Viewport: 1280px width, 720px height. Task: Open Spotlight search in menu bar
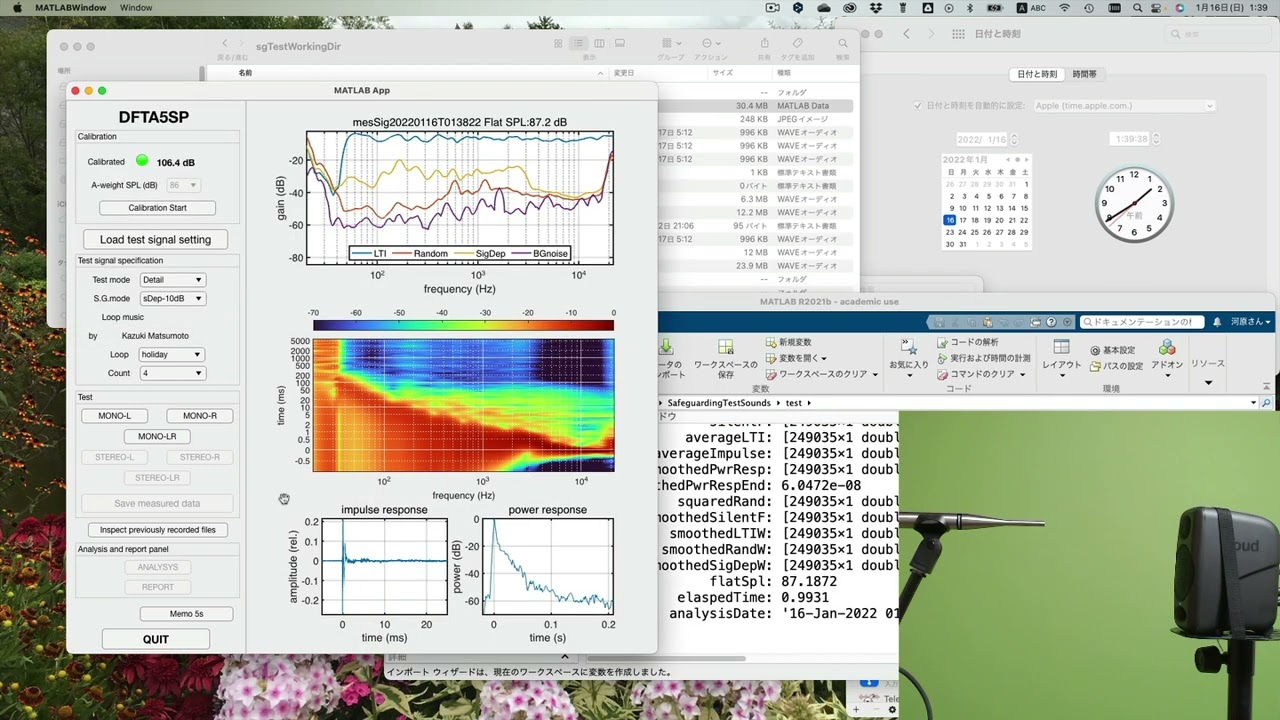click(1138, 8)
